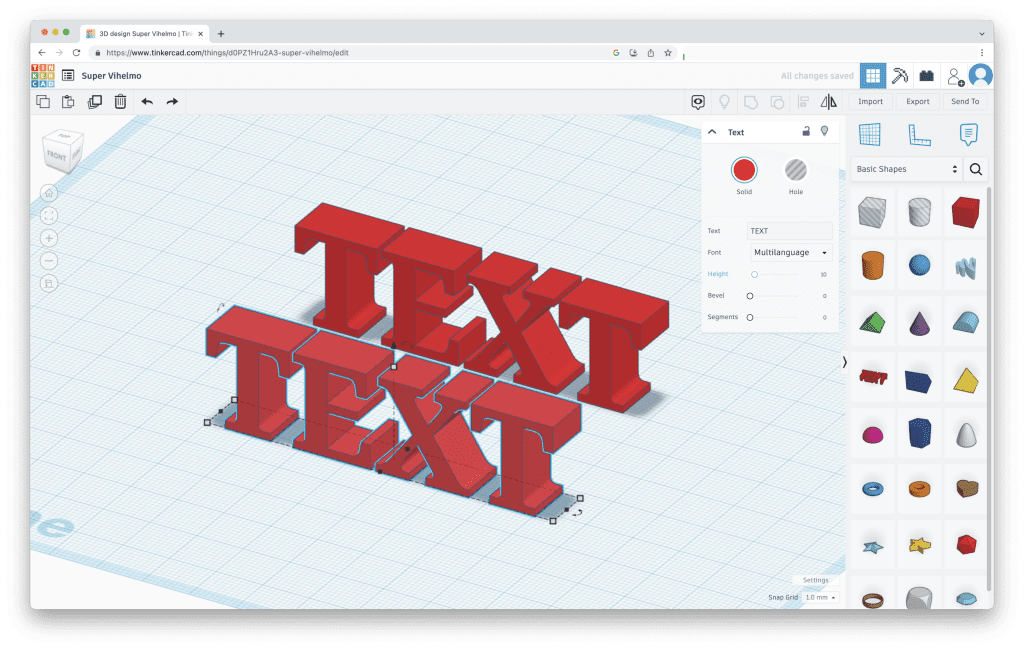Click the Bevel slider handle

coord(750,296)
